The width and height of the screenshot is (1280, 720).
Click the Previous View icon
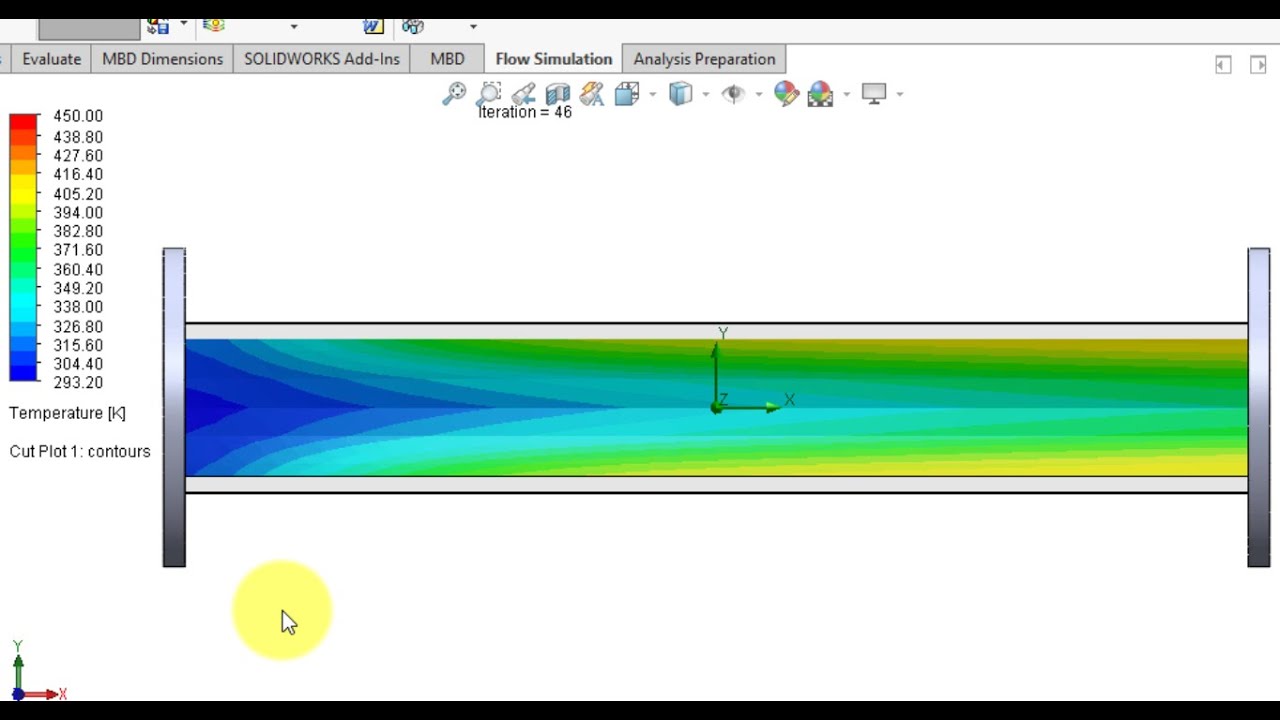[523, 94]
